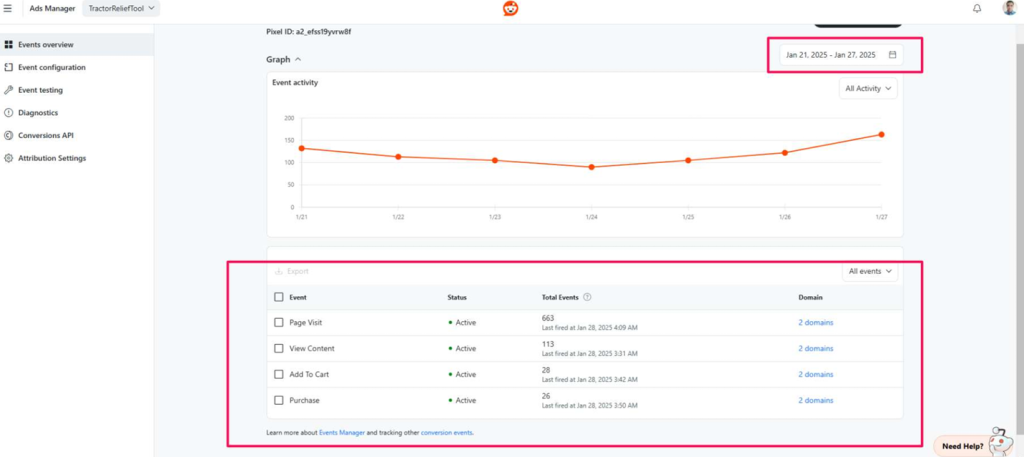
Task: Open Attribution Settings page
Action: click(76, 158)
